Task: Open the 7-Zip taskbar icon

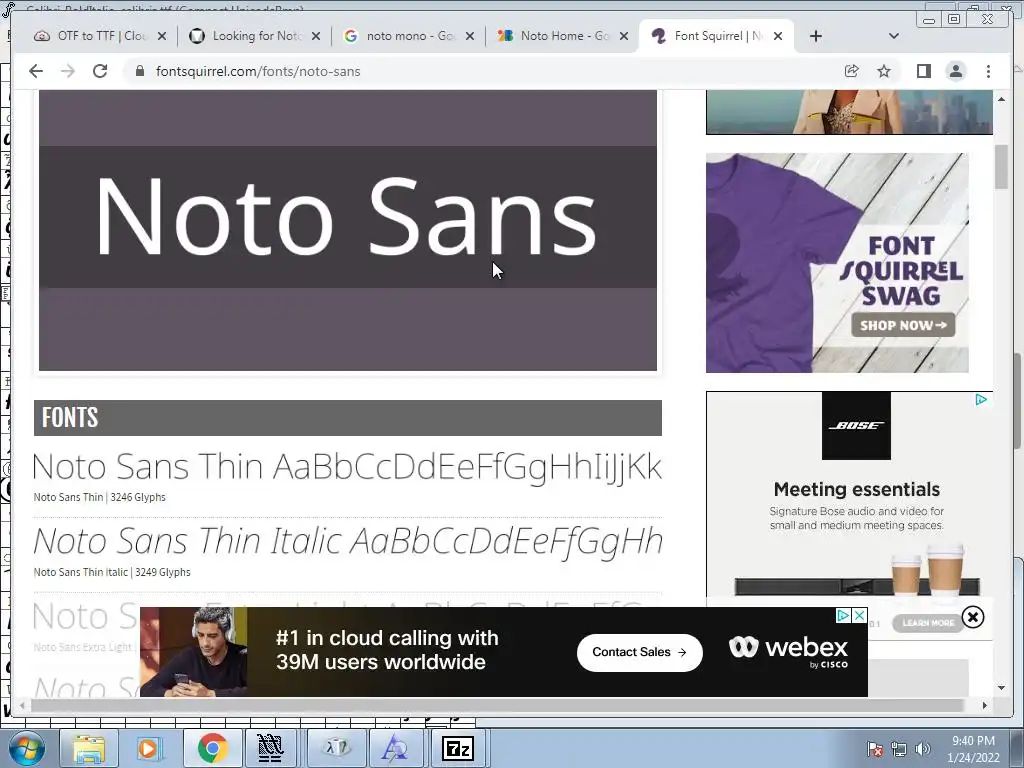Action: (458, 748)
